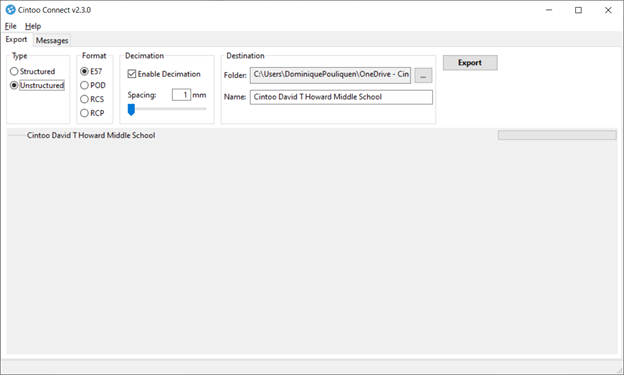Image resolution: width=624 pixels, height=375 pixels.
Task: Click the Cintoo Connect app logo icon
Action: click(10, 10)
